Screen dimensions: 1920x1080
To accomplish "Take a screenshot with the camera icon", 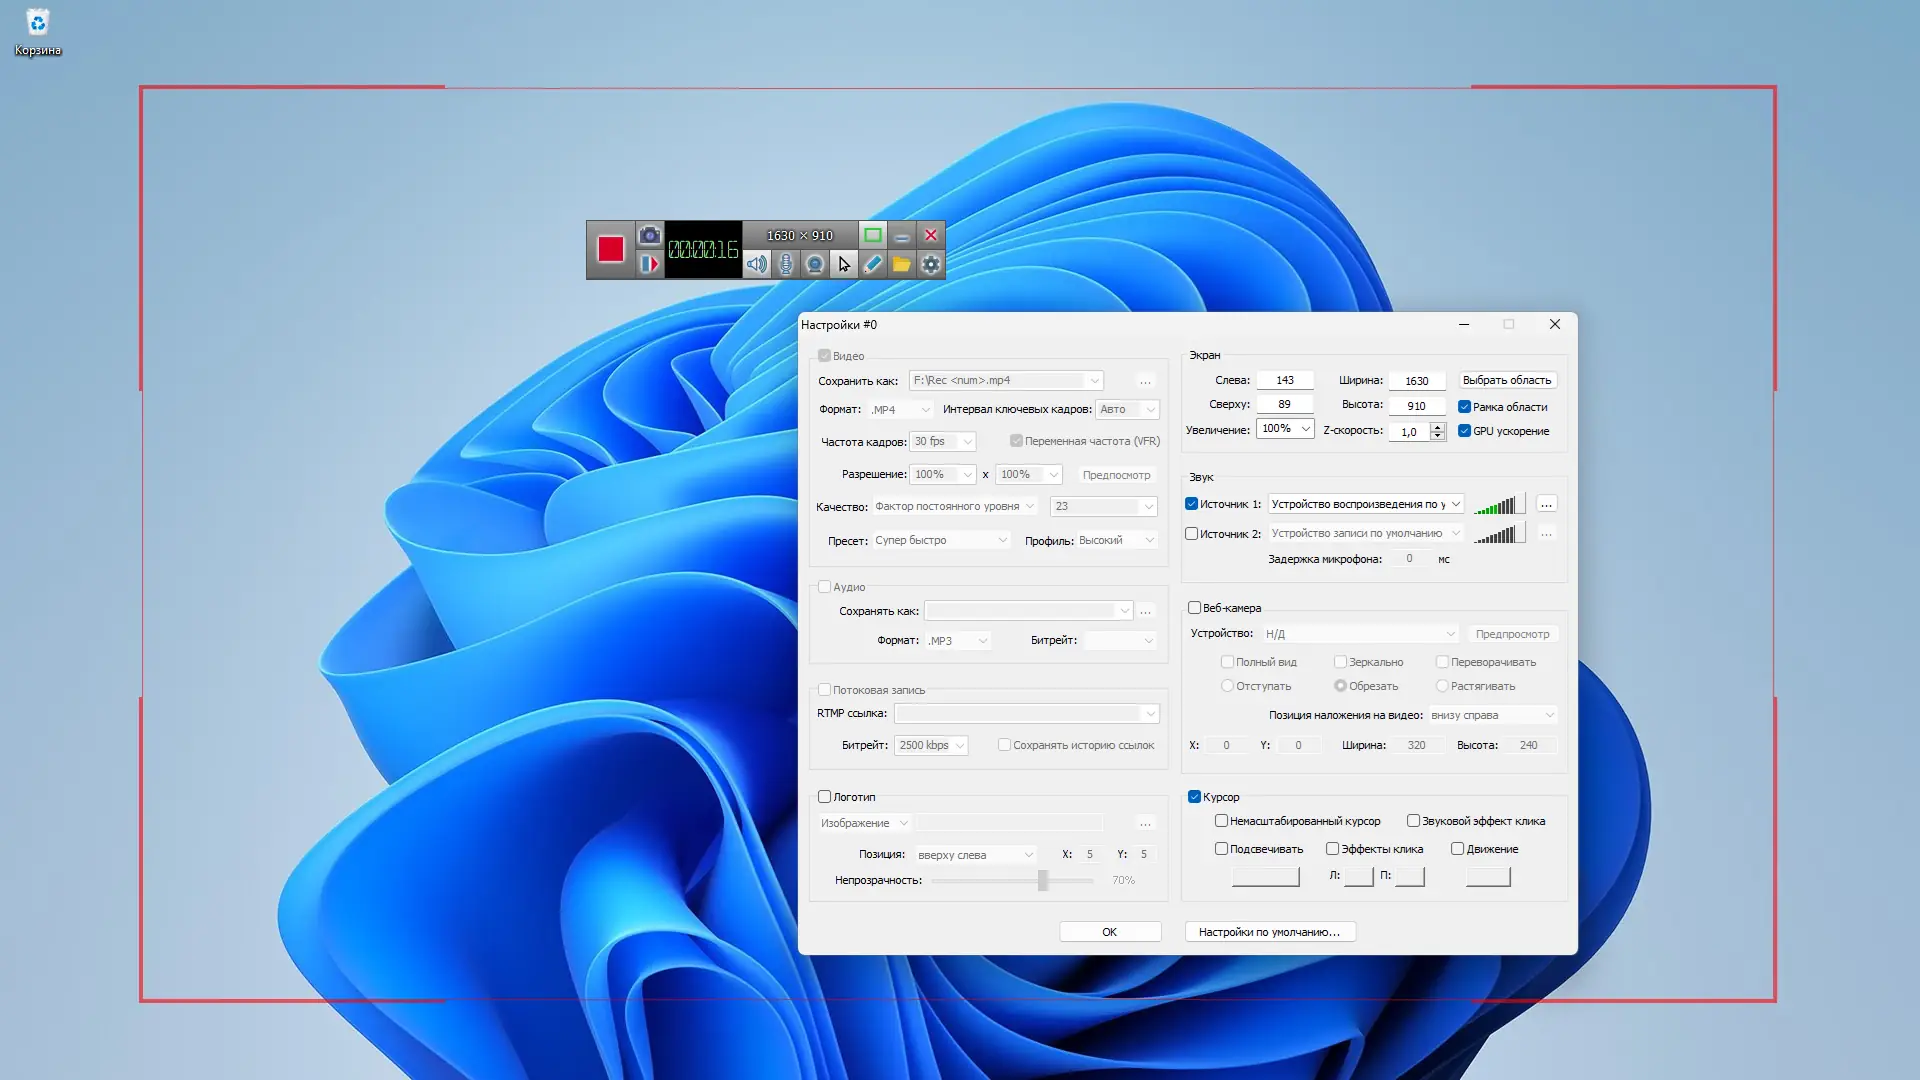I will coord(650,235).
